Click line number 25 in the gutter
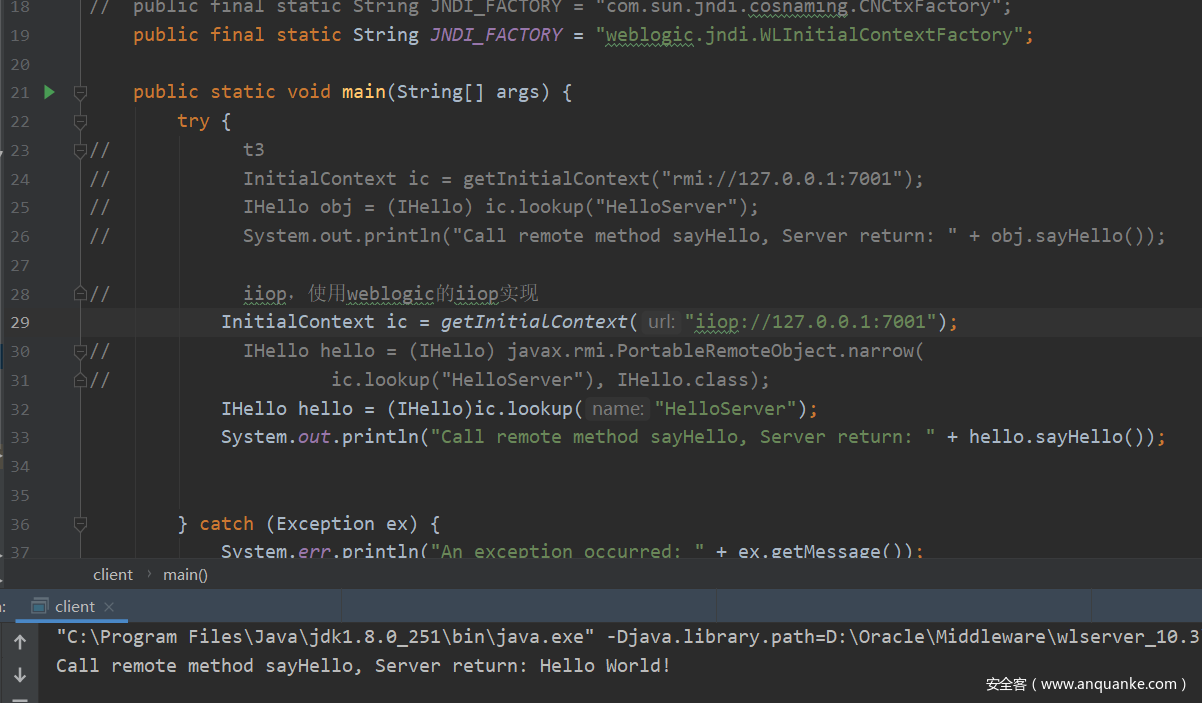Viewport: 1202px width, 703px height. (20, 207)
